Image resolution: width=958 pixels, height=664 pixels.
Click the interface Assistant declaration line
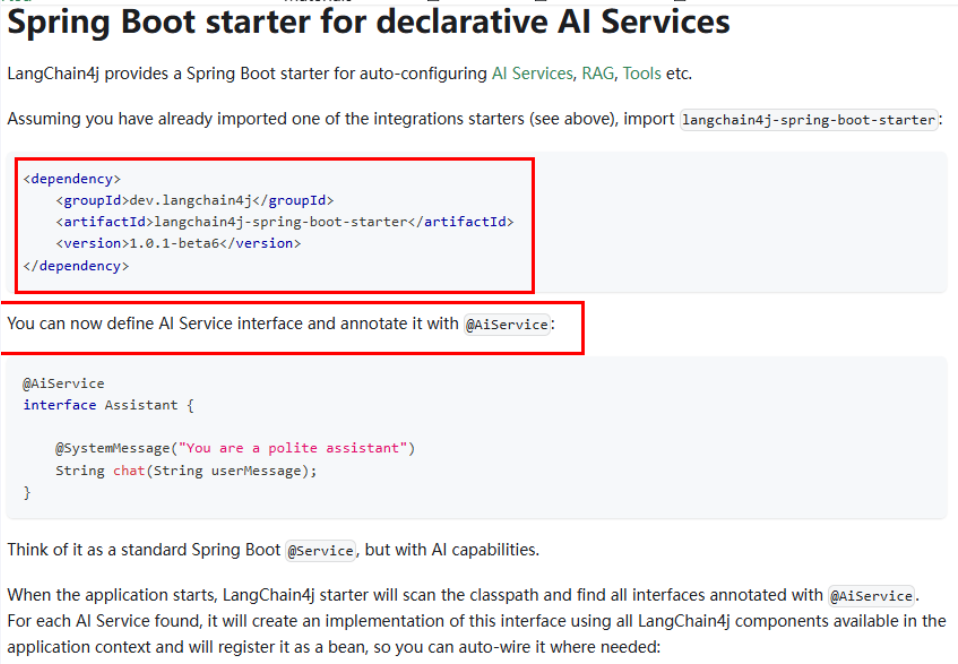point(109,405)
